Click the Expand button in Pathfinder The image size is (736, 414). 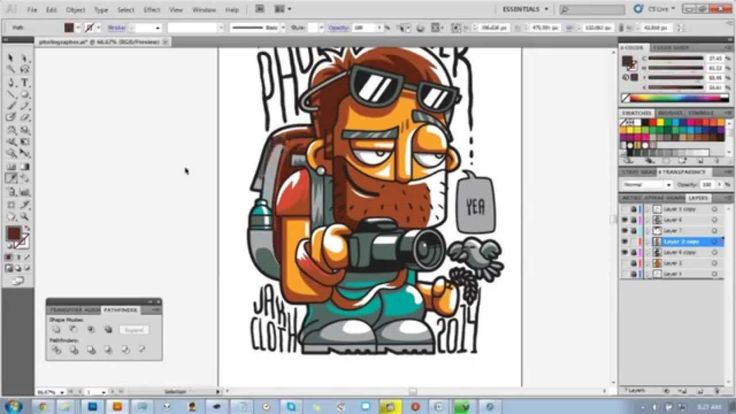[x=134, y=330]
